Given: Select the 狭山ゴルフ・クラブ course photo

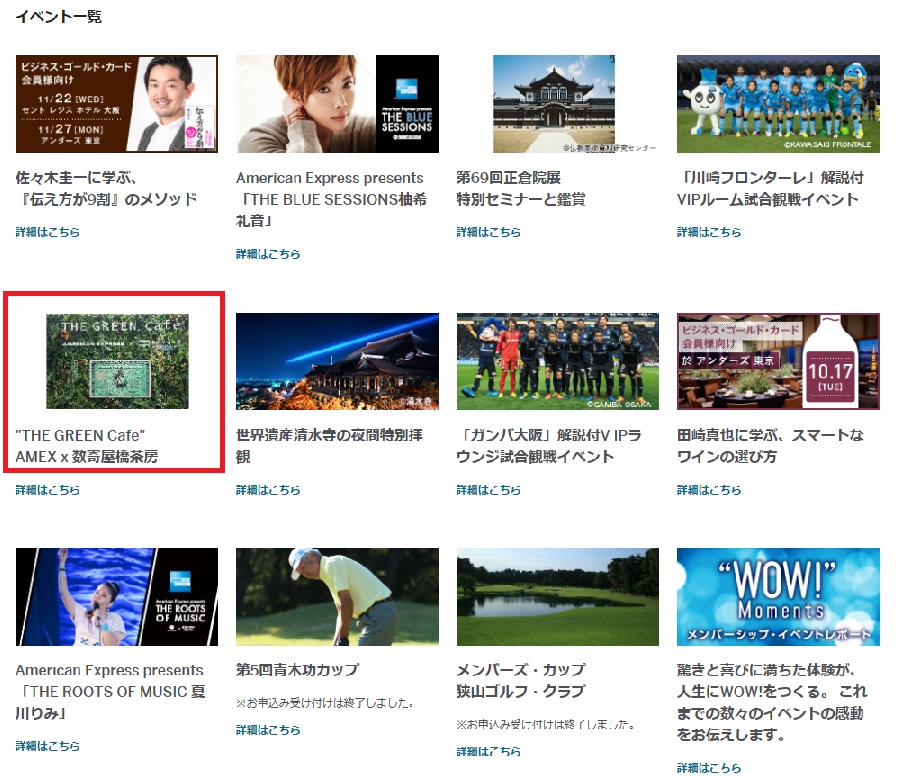Looking at the screenshot, I should [x=557, y=597].
